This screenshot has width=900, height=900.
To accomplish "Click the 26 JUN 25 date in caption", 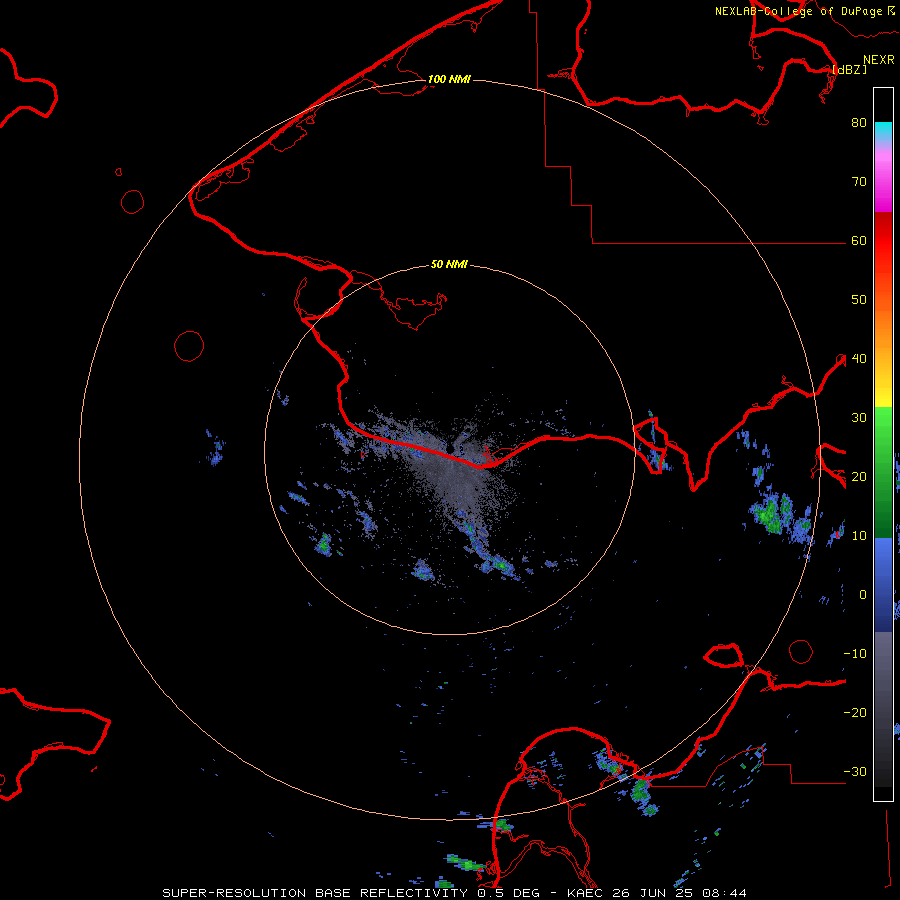I will [x=654, y=893].
